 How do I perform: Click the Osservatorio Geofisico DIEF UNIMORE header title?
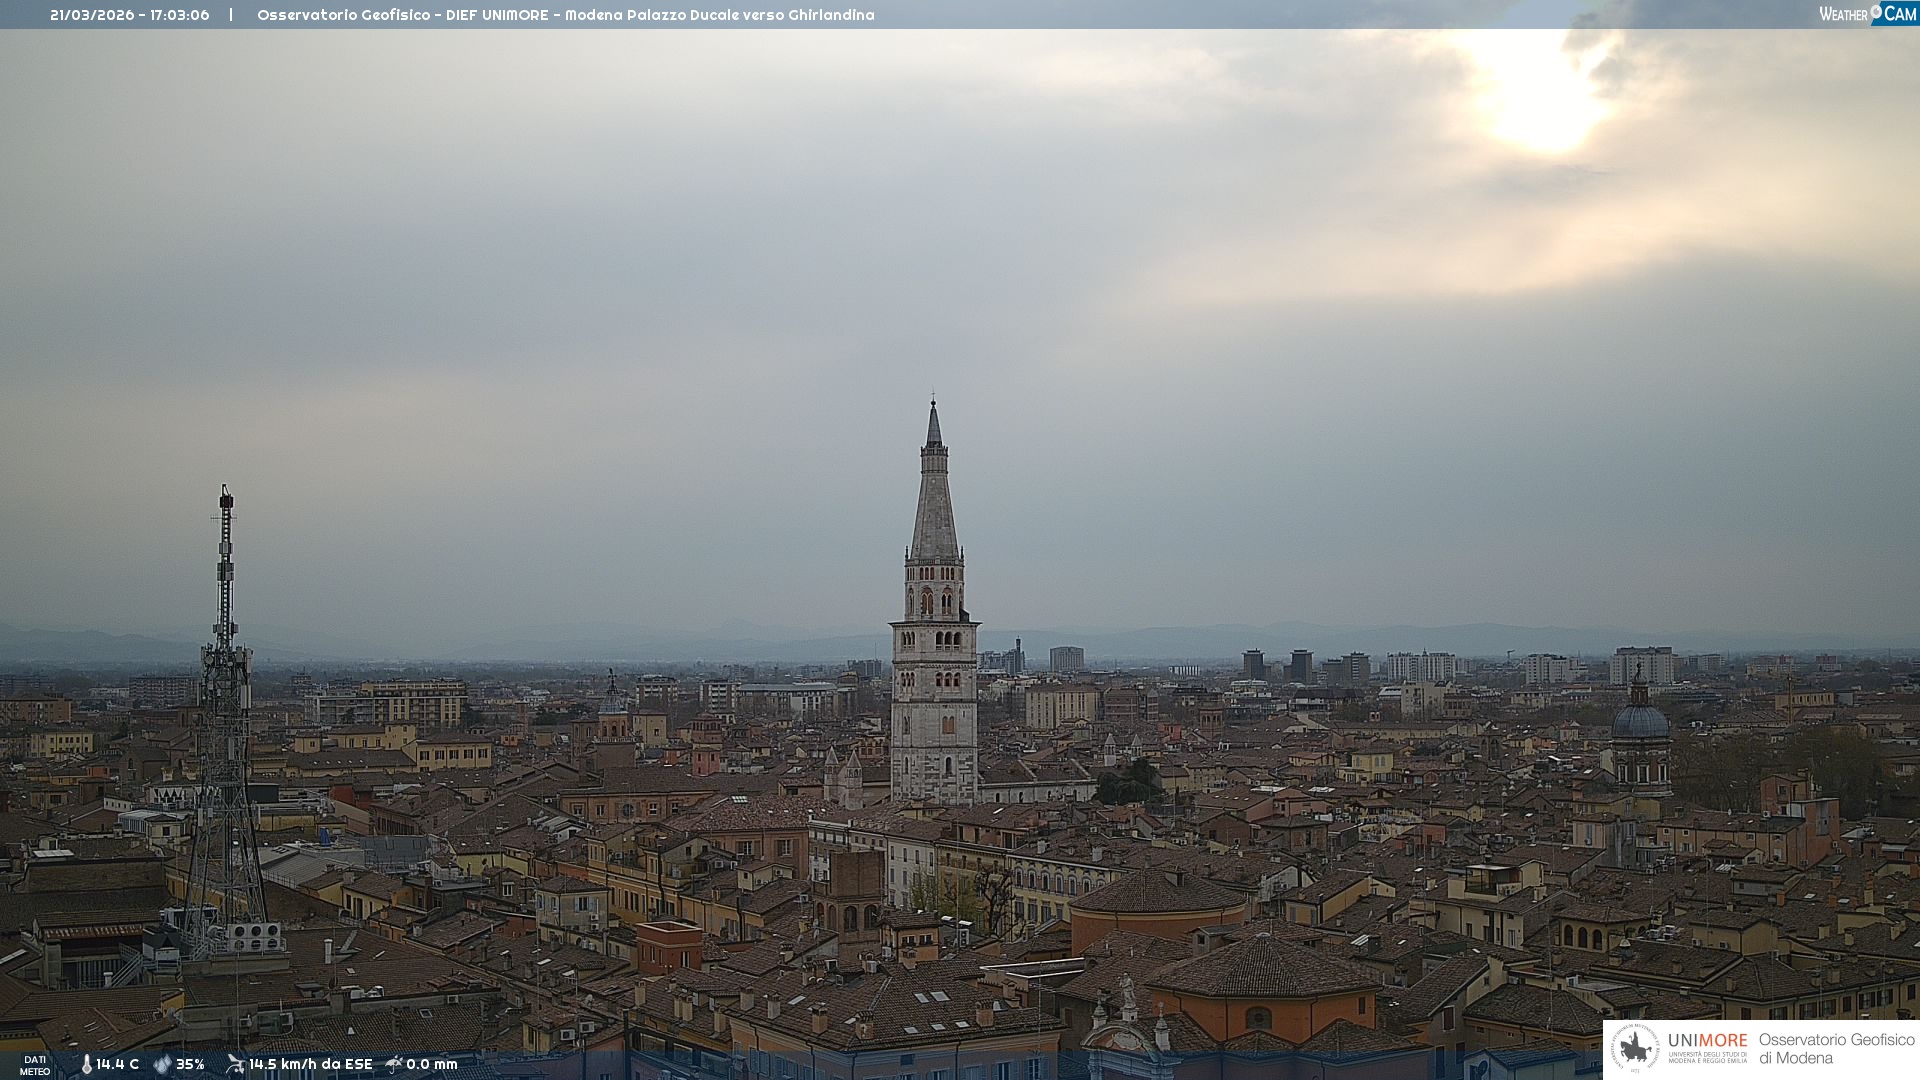565,15
